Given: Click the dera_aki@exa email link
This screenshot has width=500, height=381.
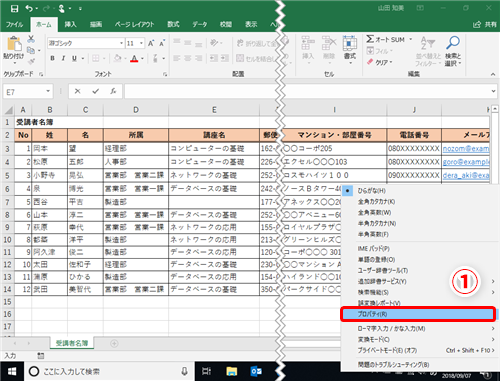Looking at the screenshot, I should [466, 175].
